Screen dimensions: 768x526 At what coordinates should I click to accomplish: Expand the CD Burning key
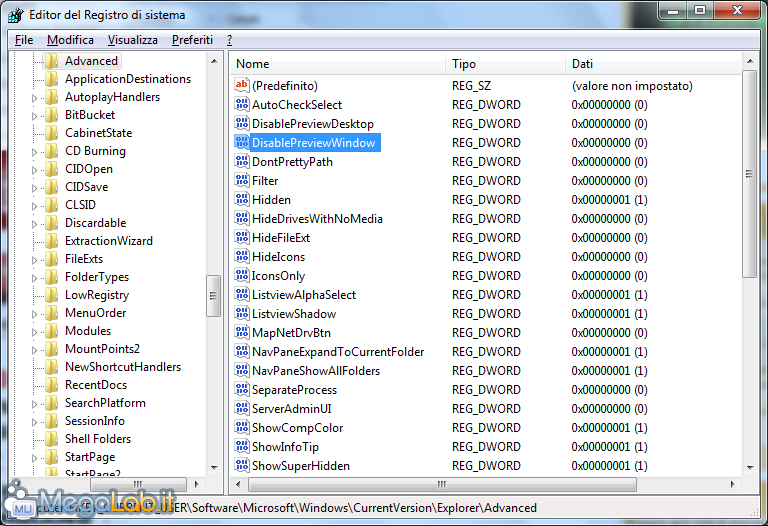click(34, 152)
